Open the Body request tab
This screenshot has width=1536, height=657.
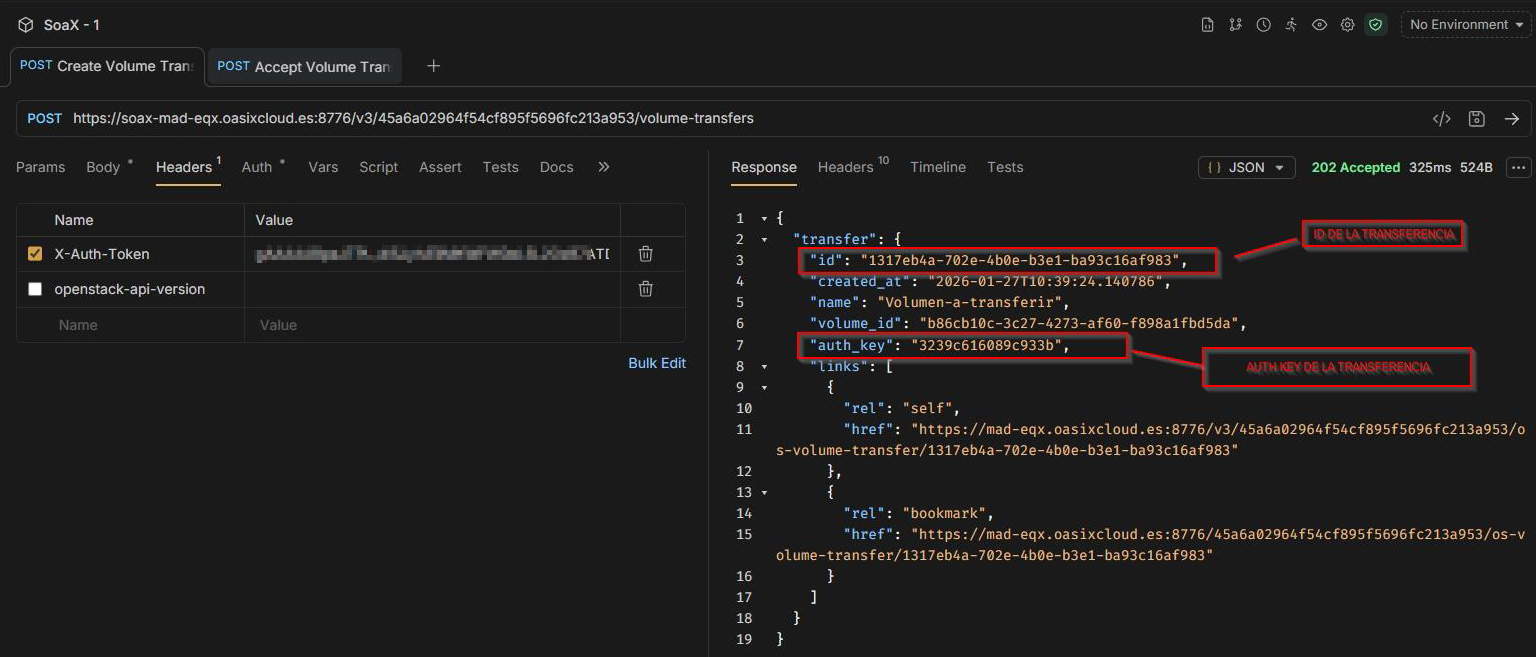pyautogui.click(x=103, y=167)
